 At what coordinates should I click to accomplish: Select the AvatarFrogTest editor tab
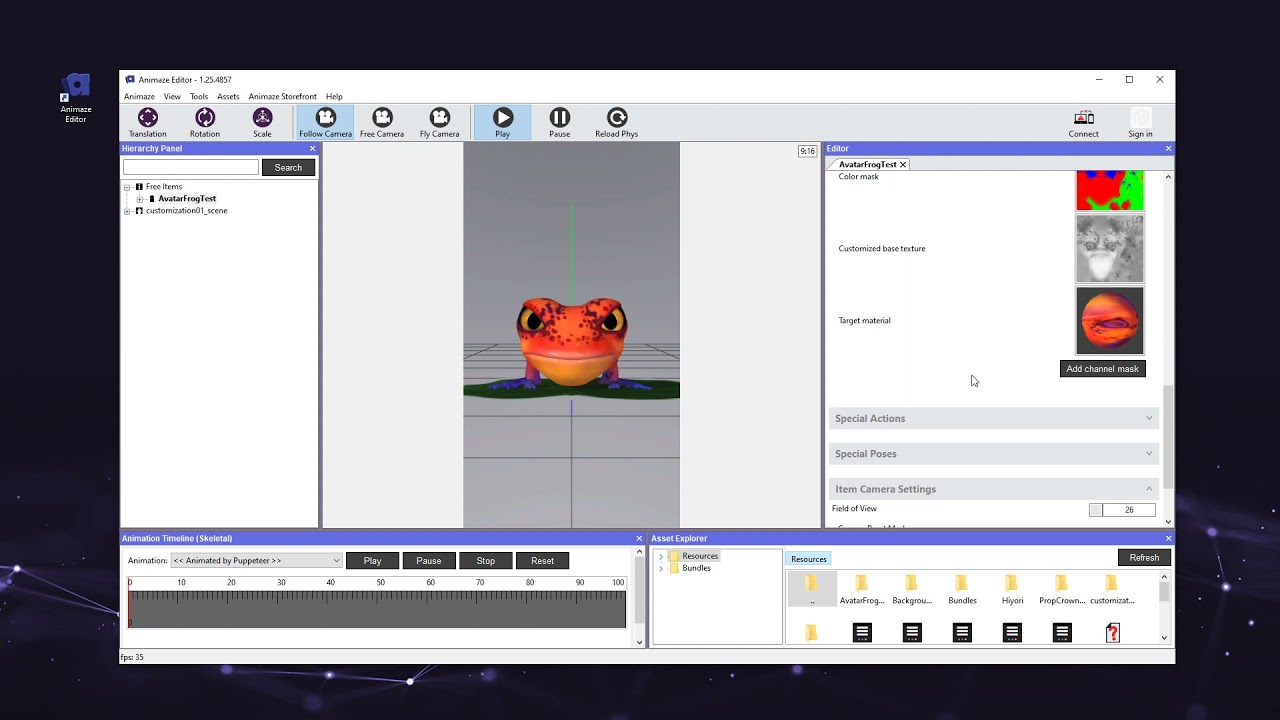click(x=867, y=164)
